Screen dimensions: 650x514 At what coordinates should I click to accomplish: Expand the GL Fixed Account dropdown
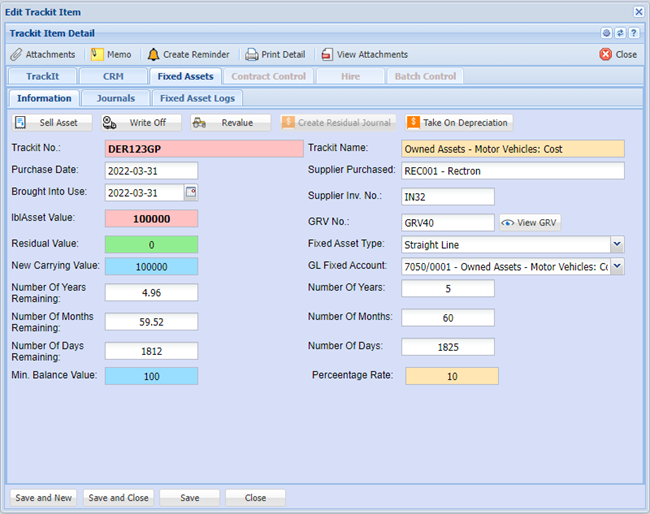pyautogui.click(x=616, y=266)
